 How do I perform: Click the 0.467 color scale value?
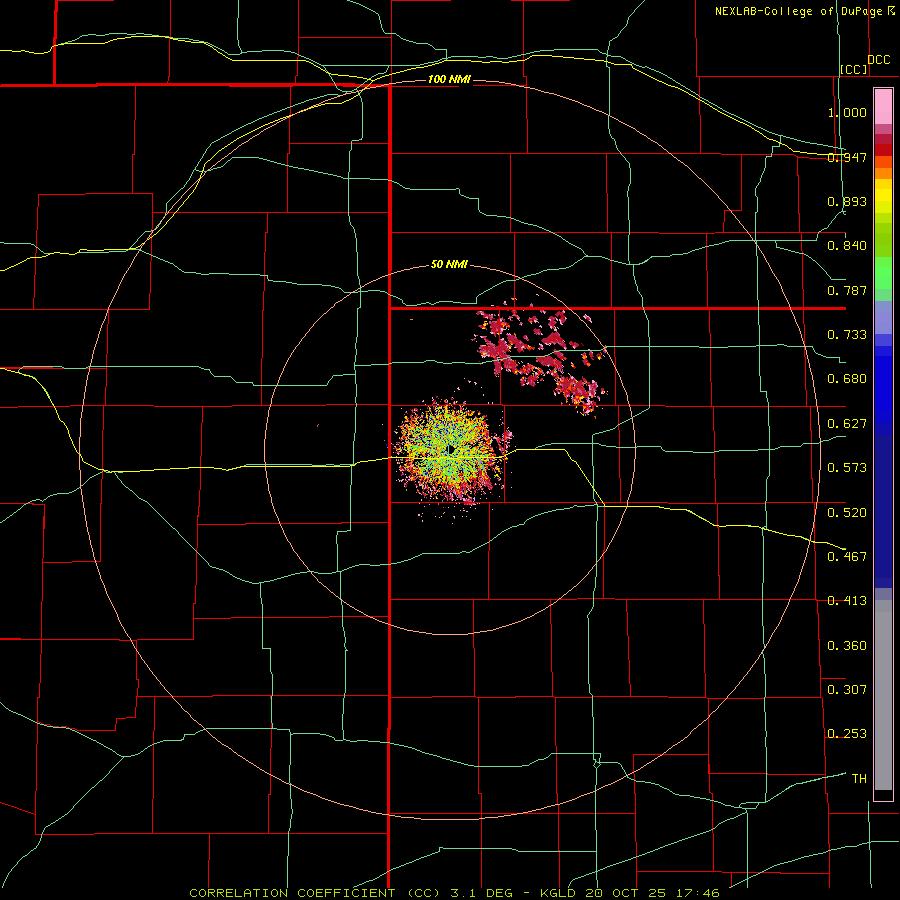(x=847, y=557)
